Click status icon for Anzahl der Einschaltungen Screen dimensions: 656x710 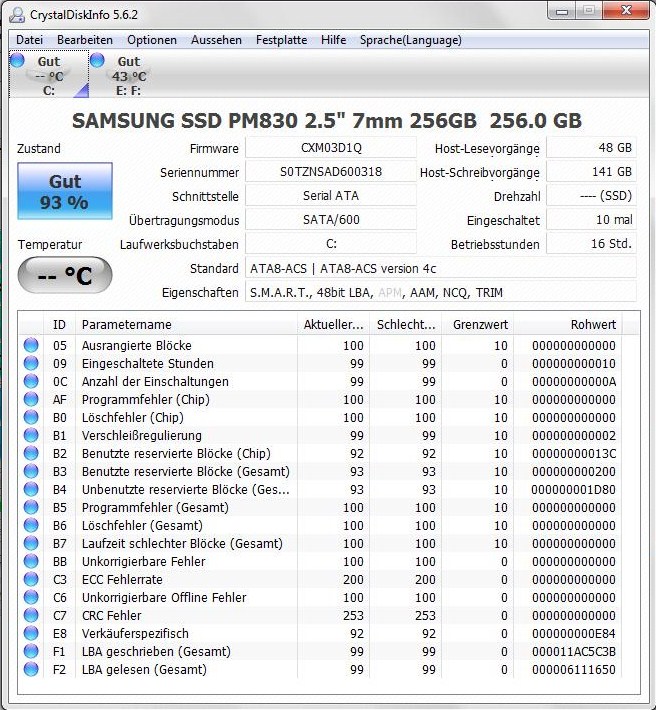tap(31, 381)
